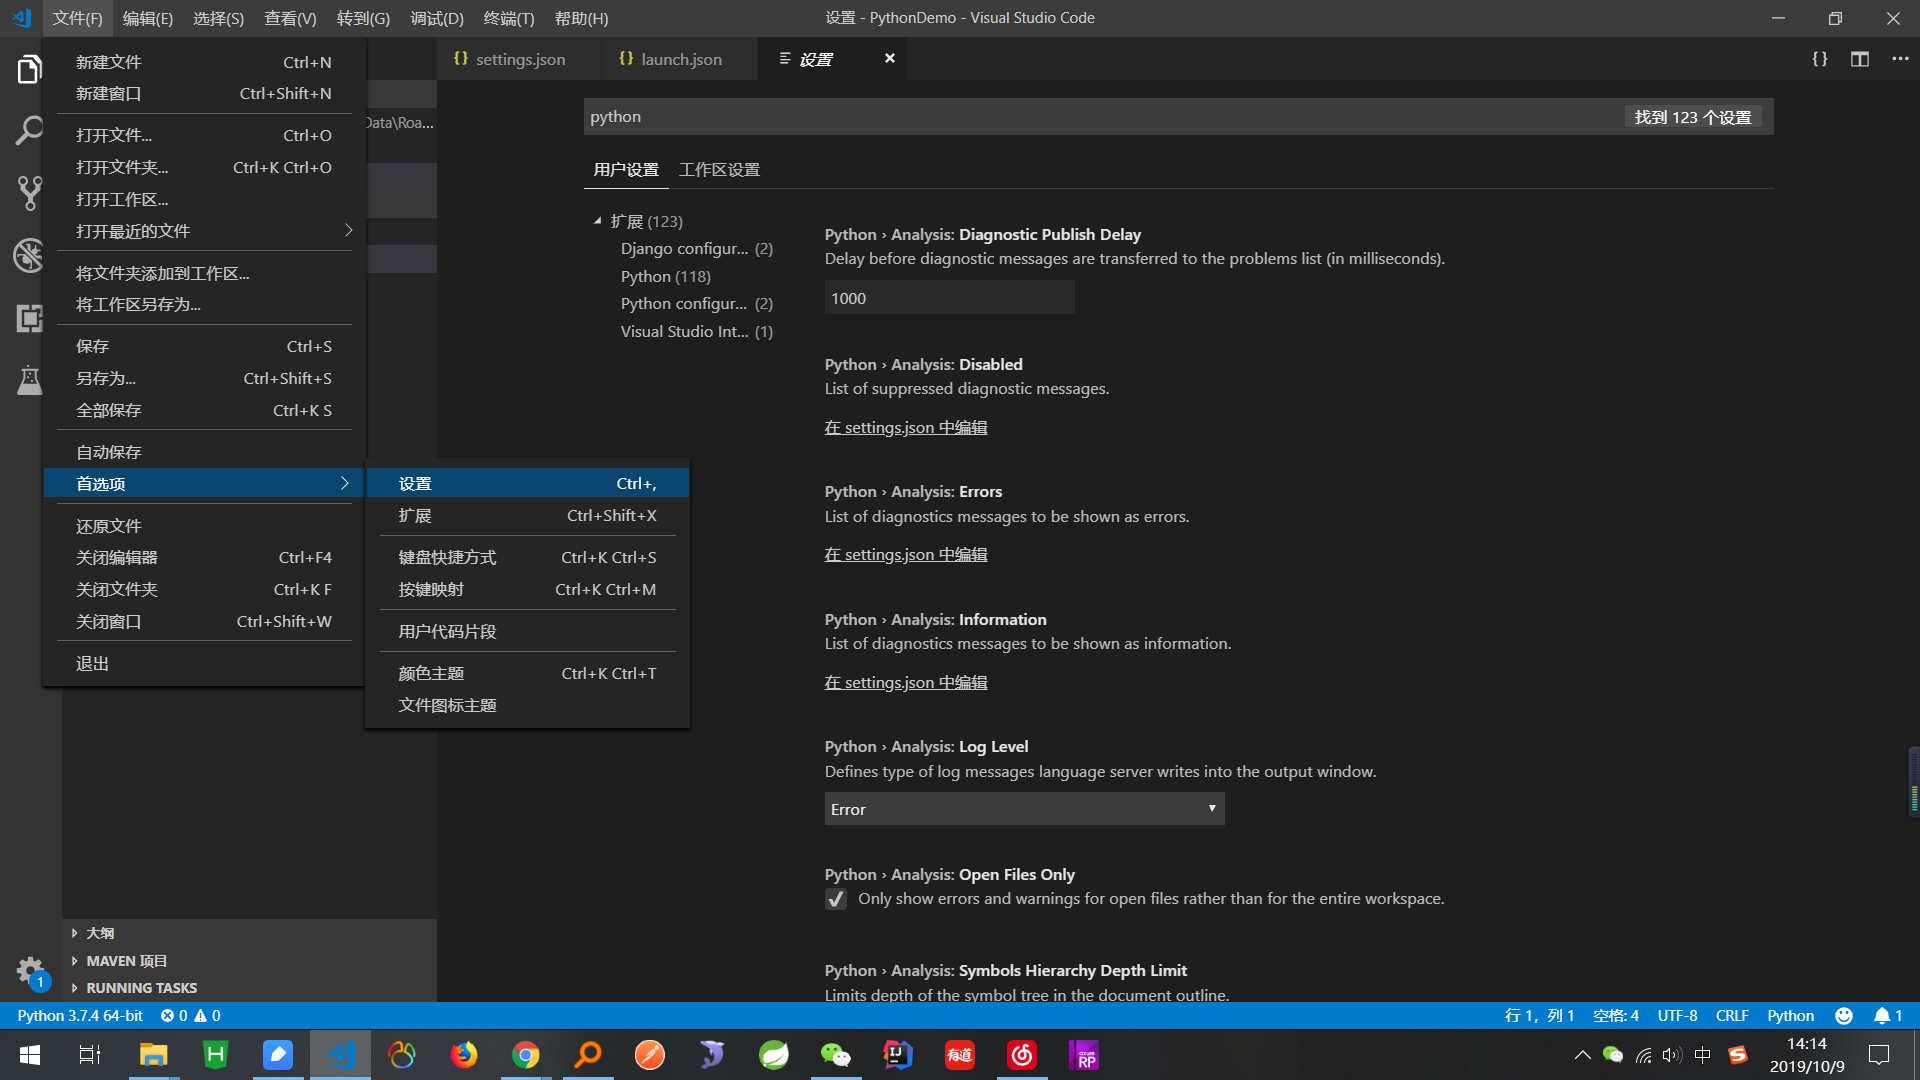
Task: Open IntelliJ IDEA from the taskbar
Action: coord(897,1055)
